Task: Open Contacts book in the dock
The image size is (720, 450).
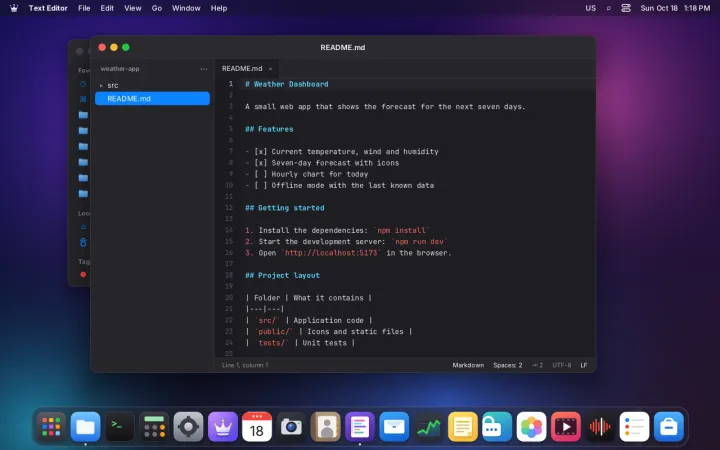Action: click(x=326, y=427)
